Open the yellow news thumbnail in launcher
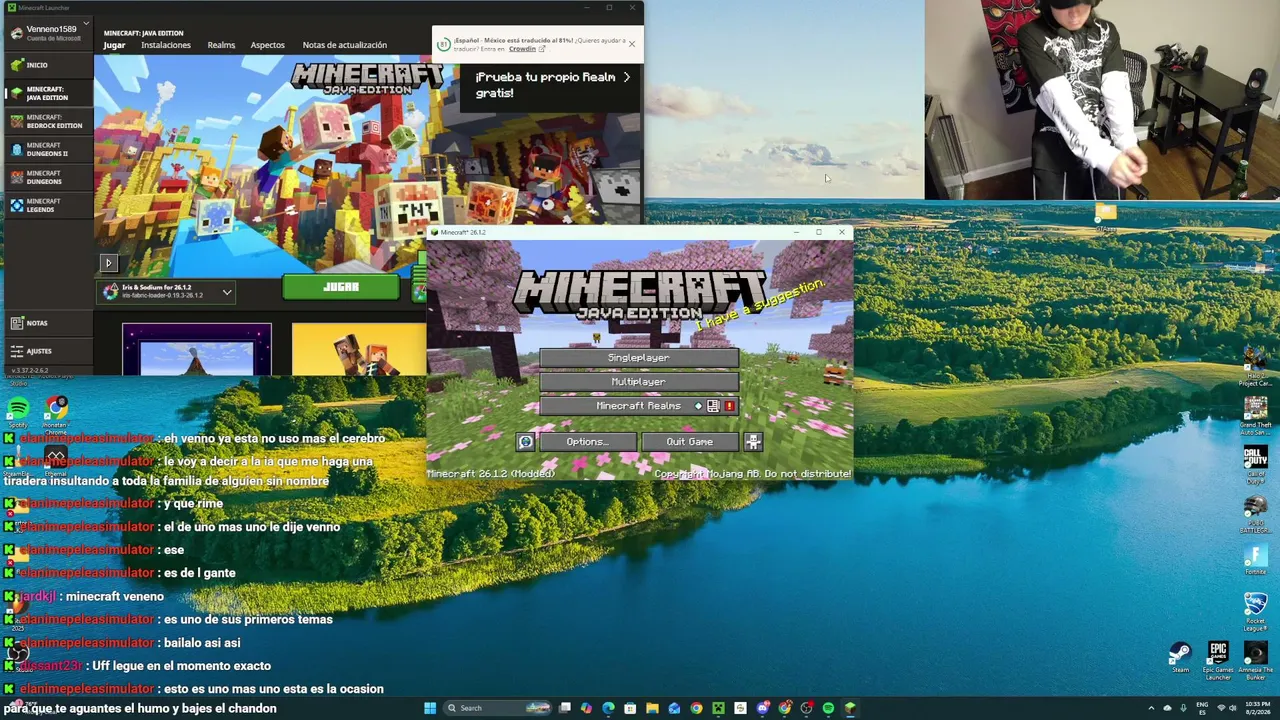Image resolution: width=1280 pixels, height=720 pixels. [x=358, y=349]
